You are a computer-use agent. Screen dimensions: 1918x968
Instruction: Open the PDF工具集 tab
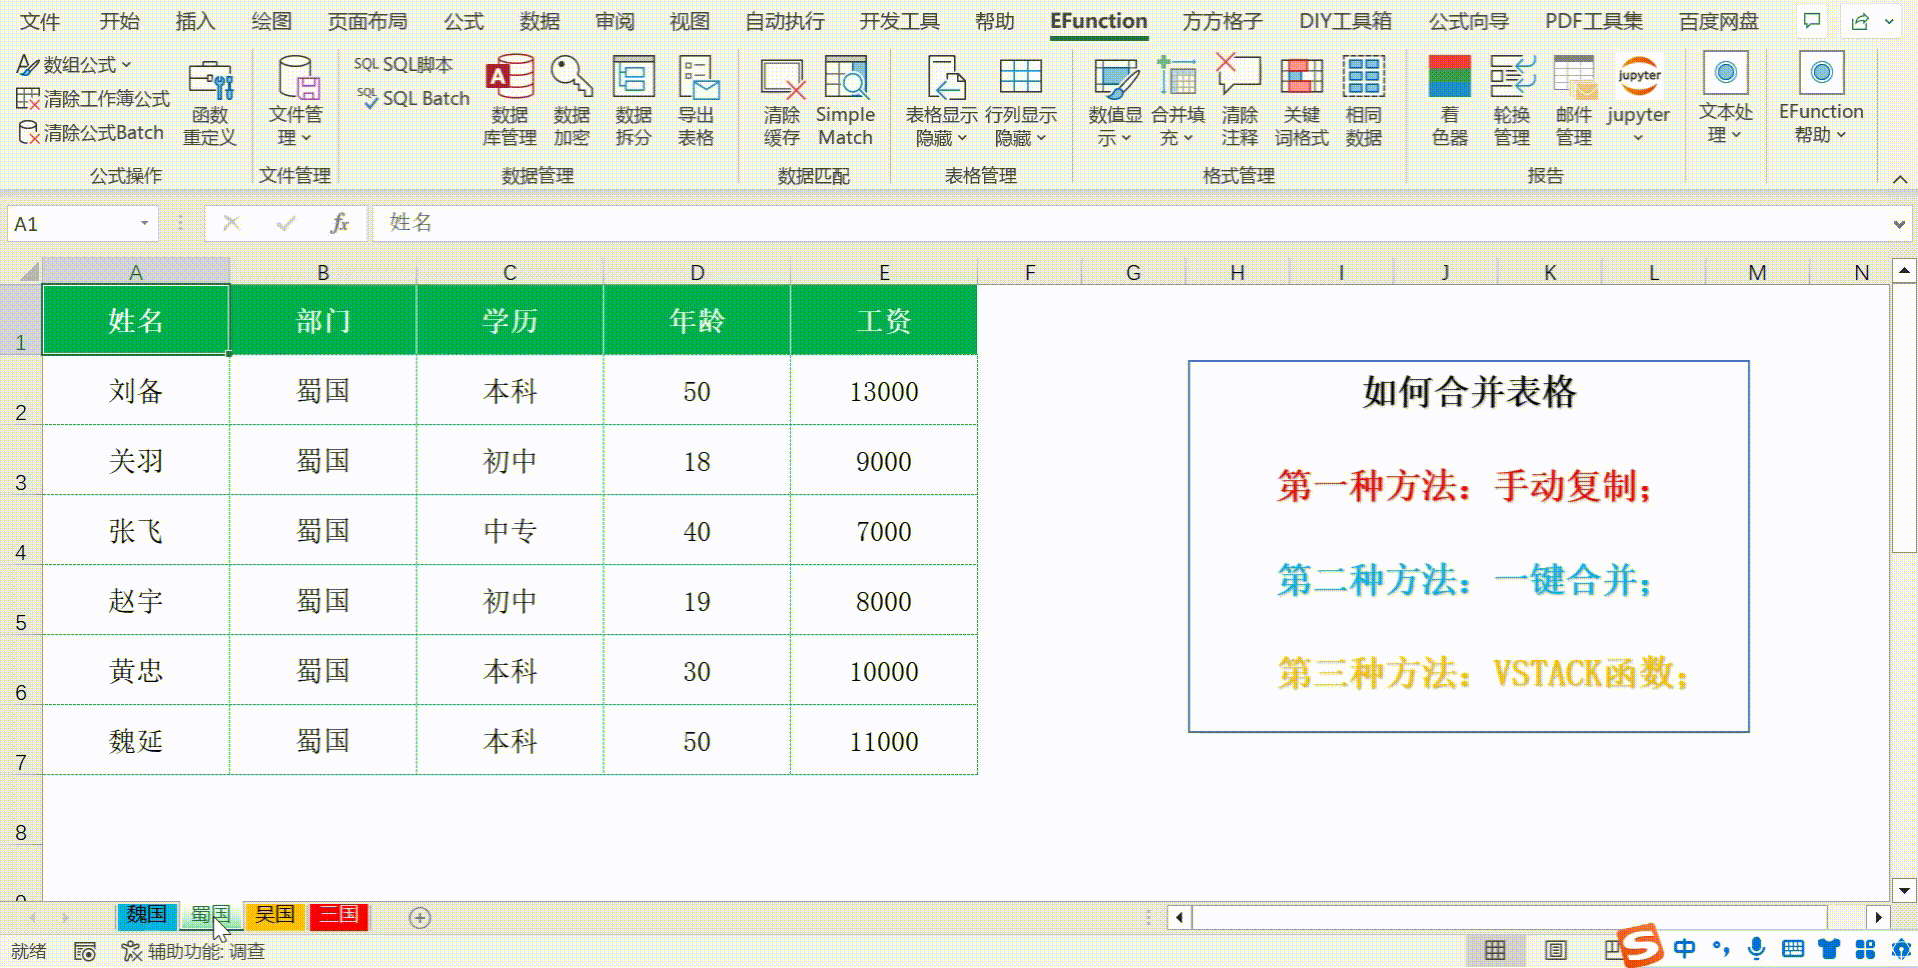point(1593,21)
